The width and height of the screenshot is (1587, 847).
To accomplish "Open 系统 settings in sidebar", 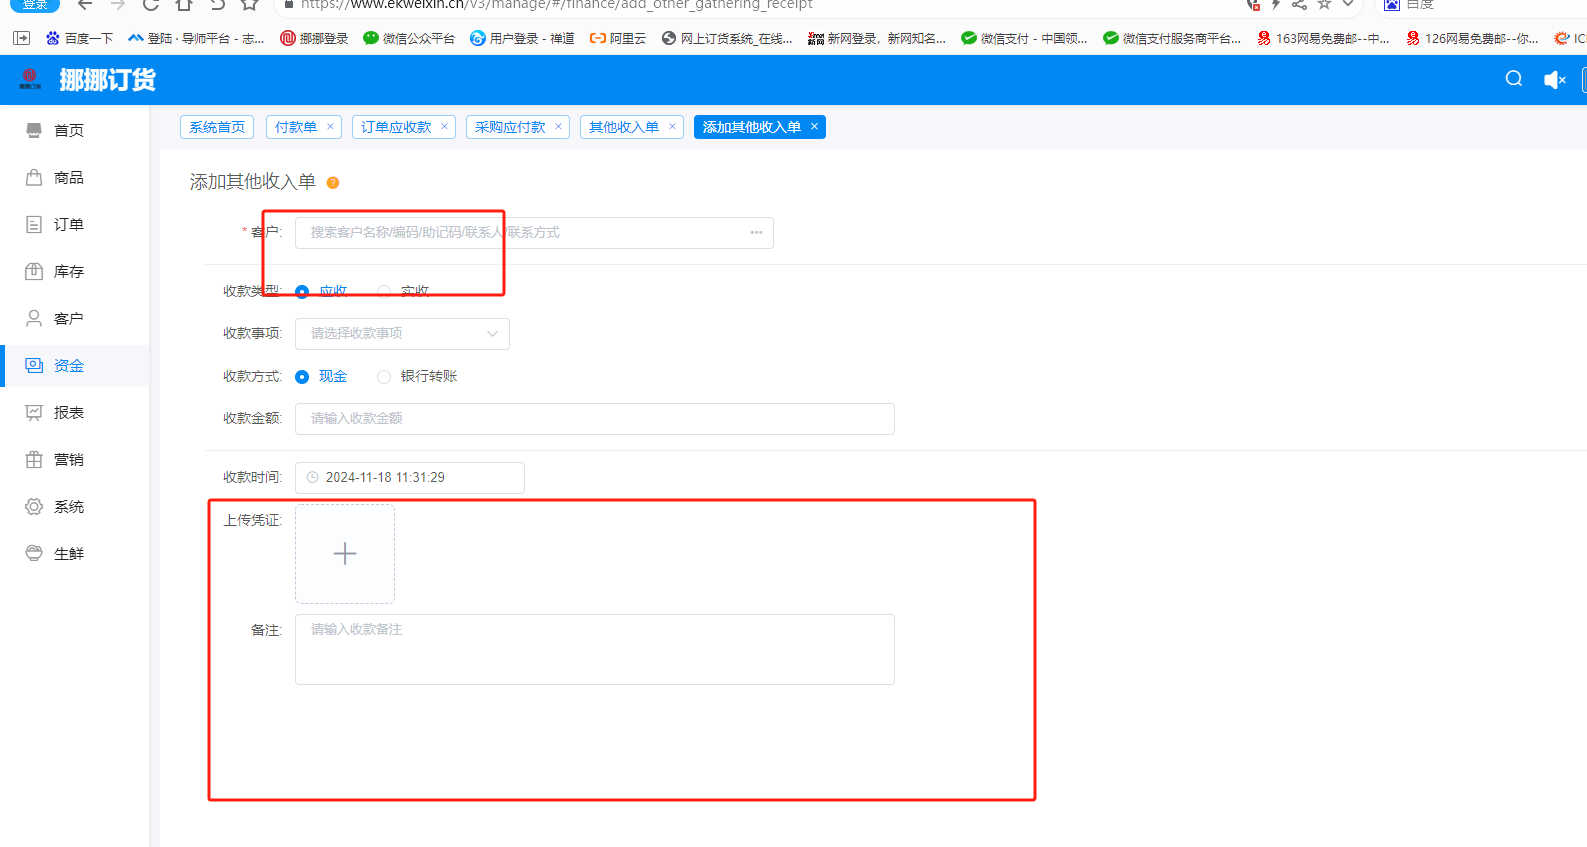I will click(x=68, y=507).
